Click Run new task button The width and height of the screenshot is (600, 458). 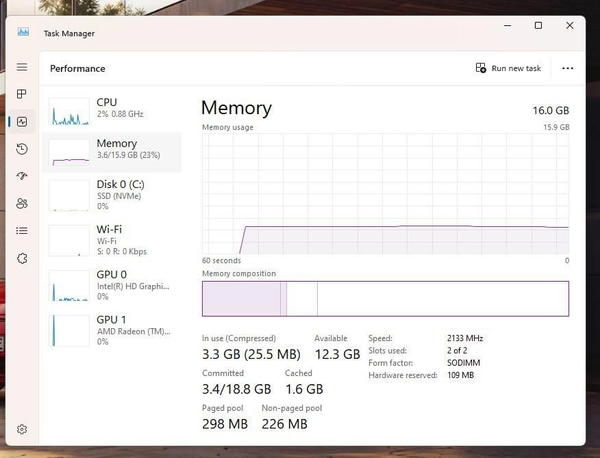(508, 68)
